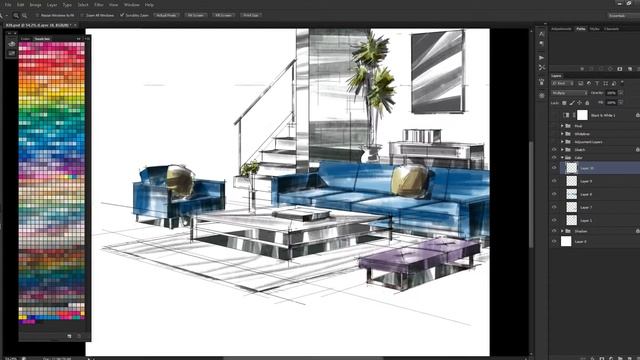Create new swatch icon at Swatches panel bottom
The width and height of the screenshot is (640, 360).
click(69, 336)
